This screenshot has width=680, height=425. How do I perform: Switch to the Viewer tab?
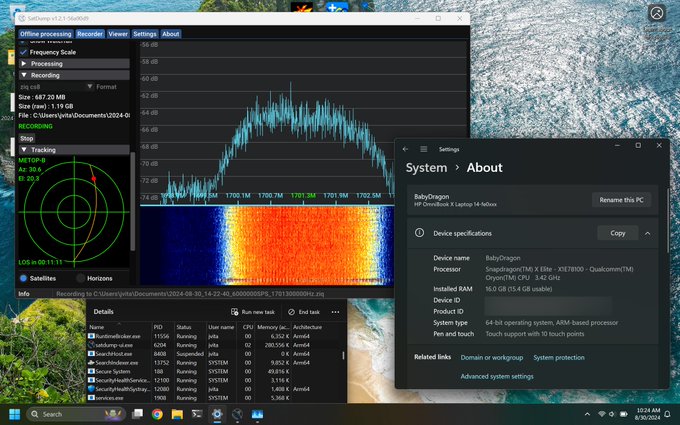tap(118, 34)
